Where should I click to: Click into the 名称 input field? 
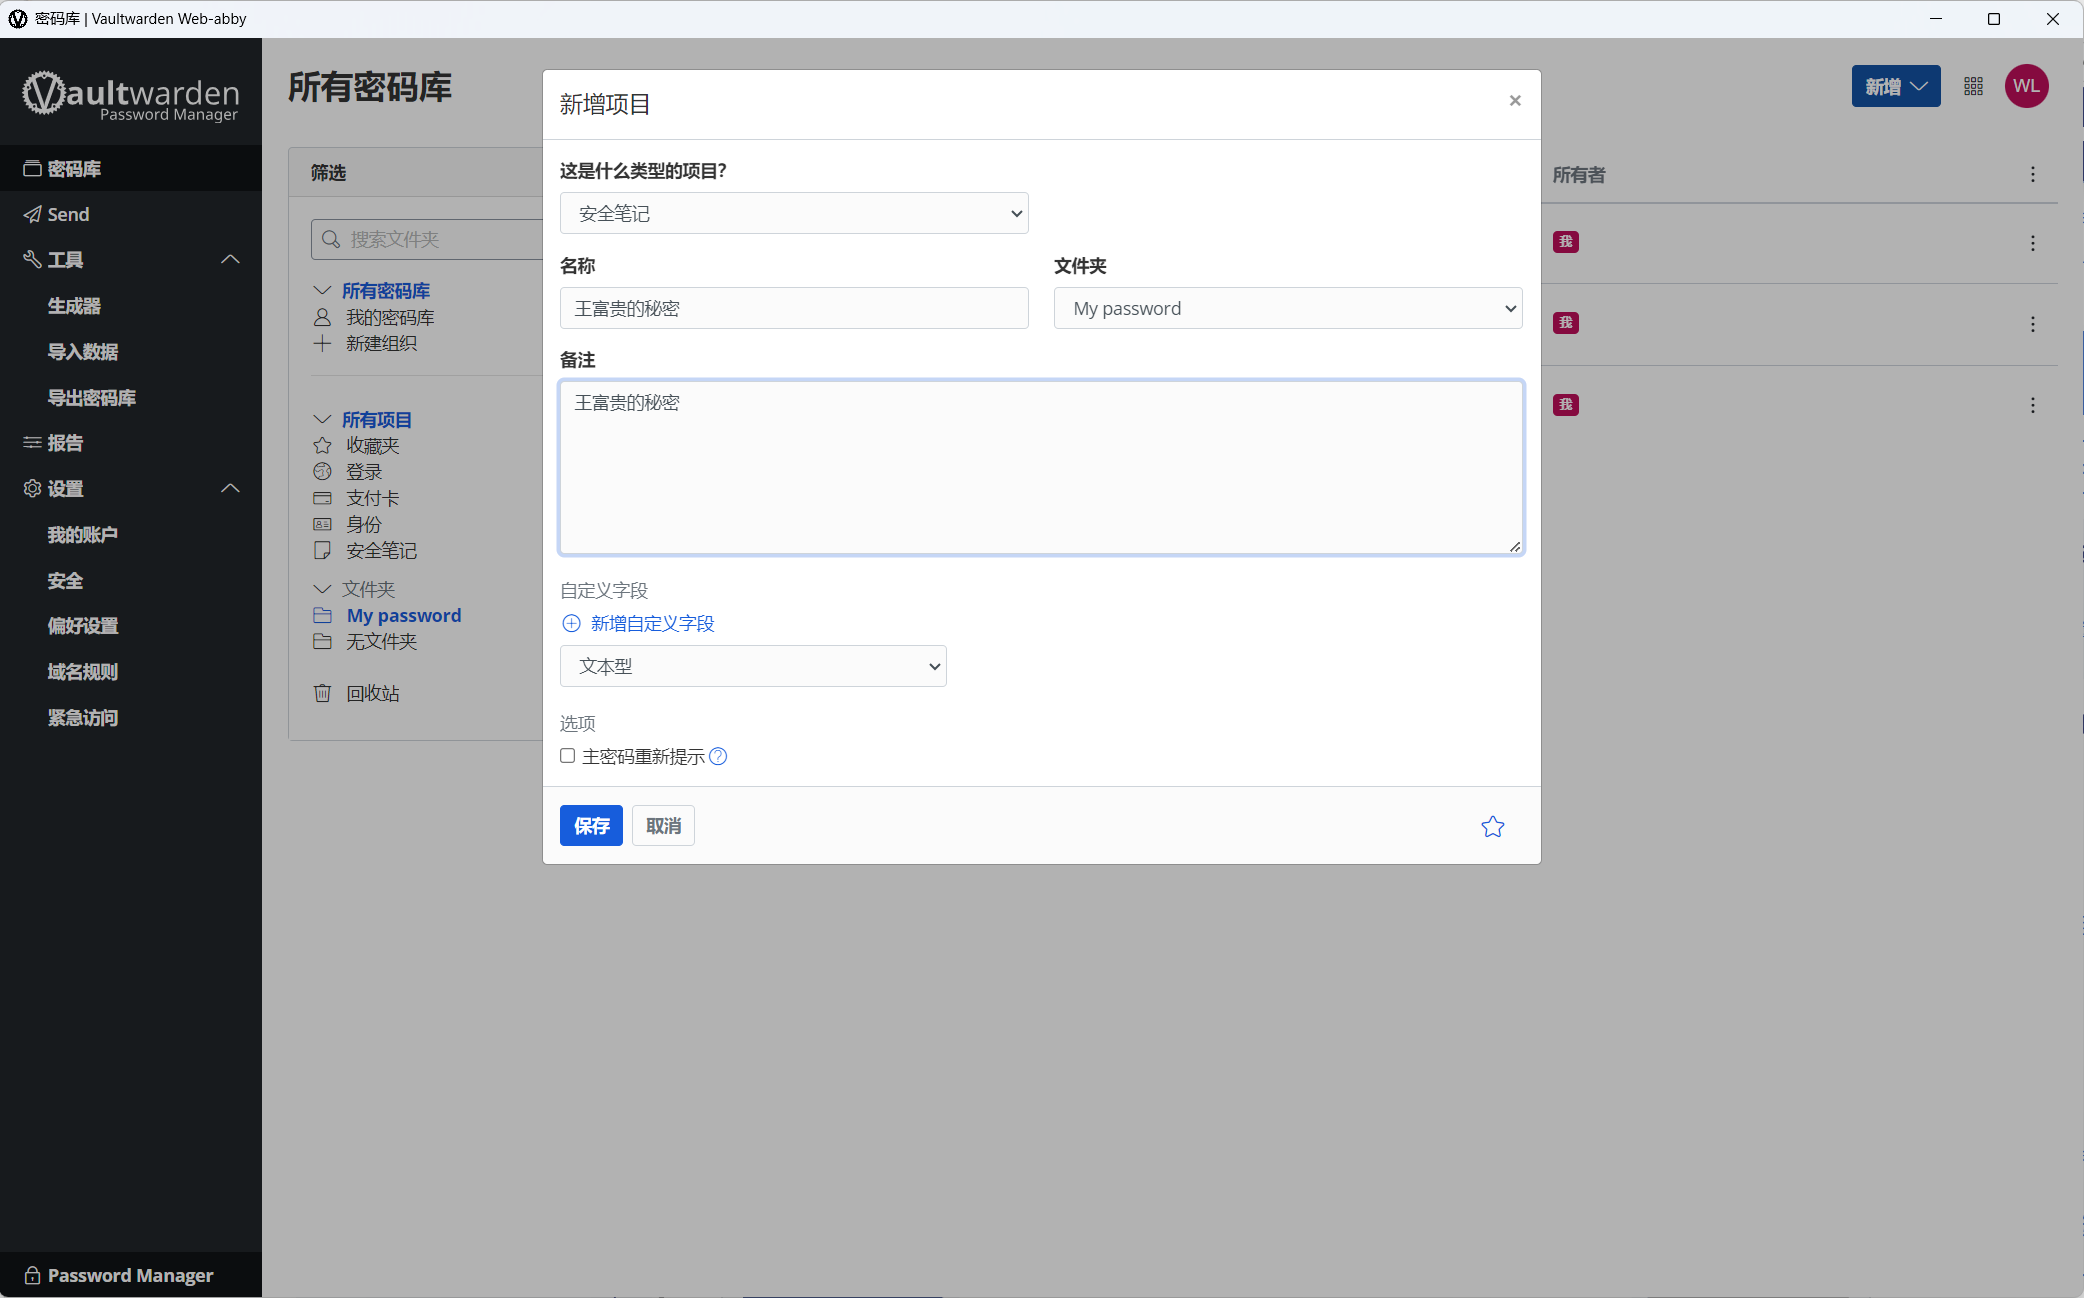coord(794,308)
